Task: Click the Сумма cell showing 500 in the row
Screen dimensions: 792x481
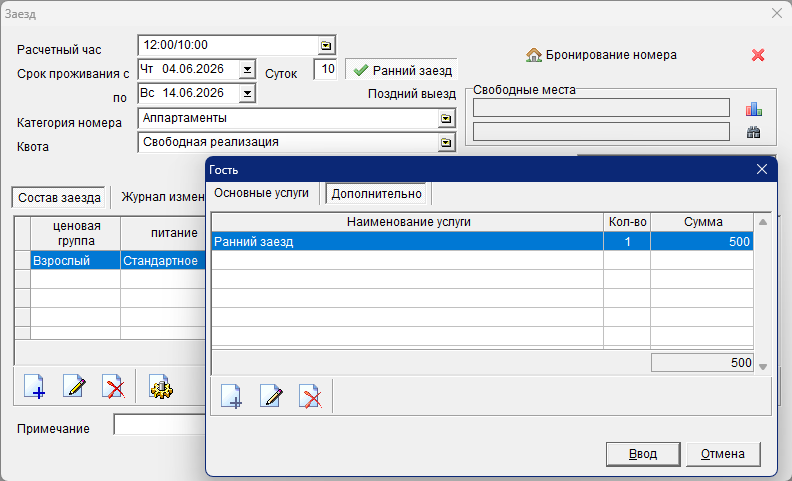Action: [x=702, y=242]
